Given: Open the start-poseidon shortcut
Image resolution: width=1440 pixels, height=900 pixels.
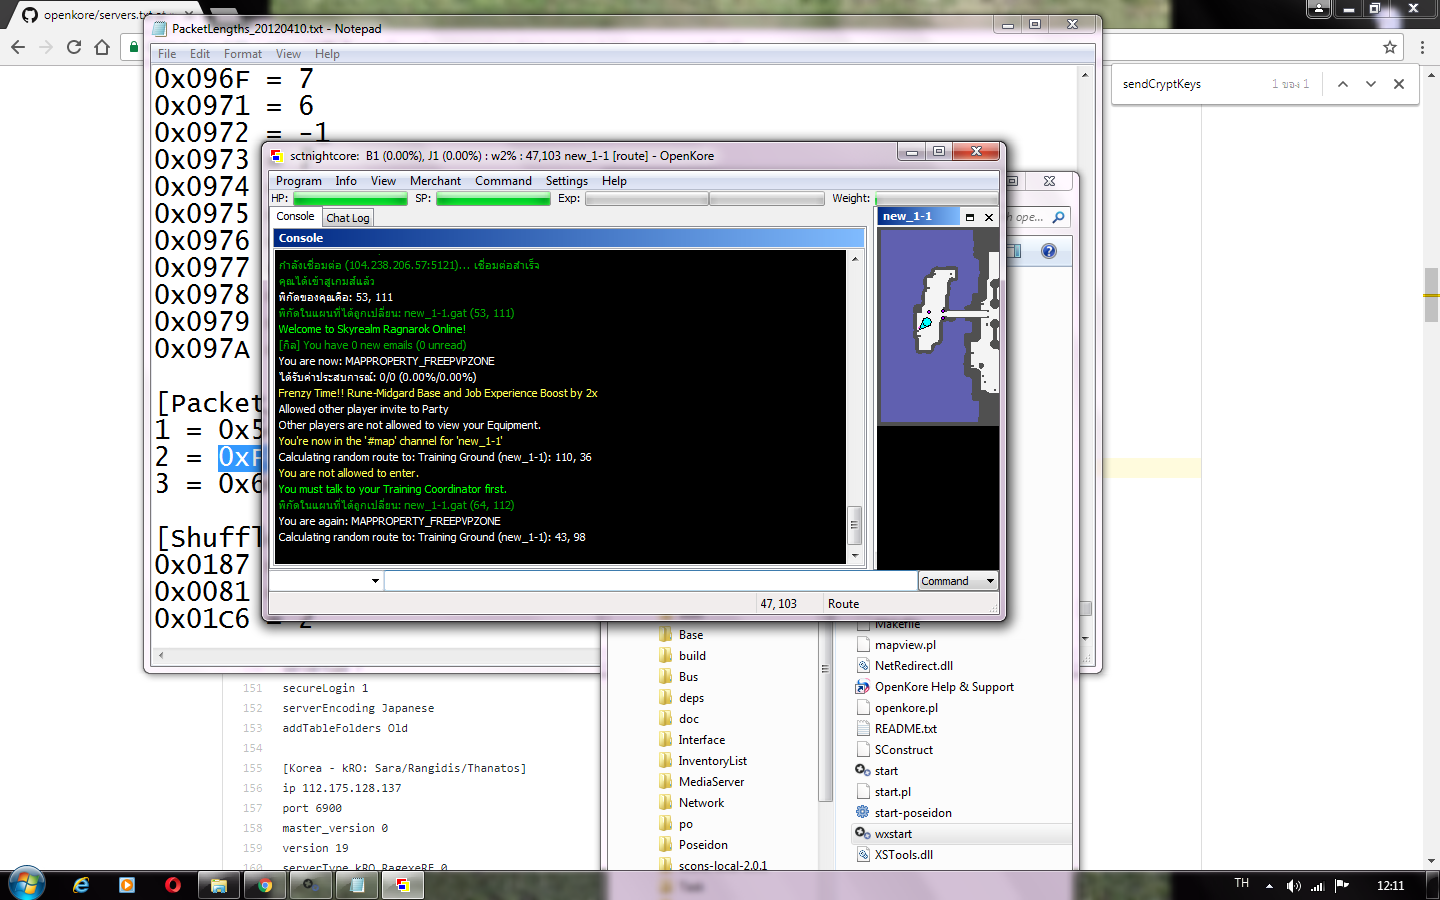Looking at the screenshot, I should [913, 812].
